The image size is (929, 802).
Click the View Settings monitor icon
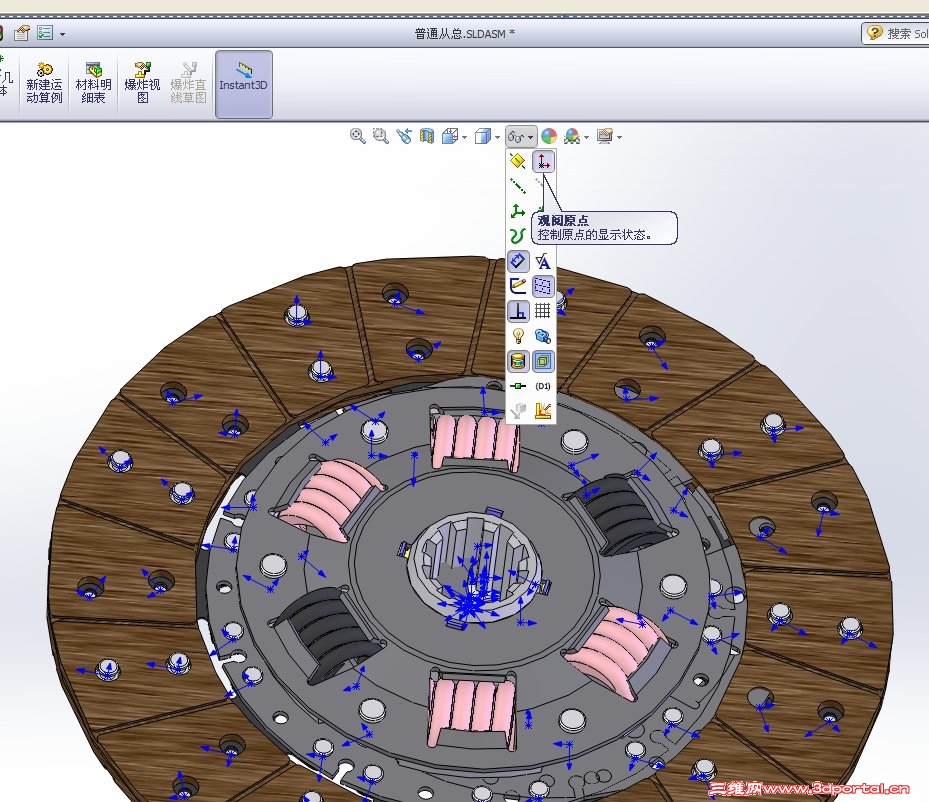pos(605,136)
